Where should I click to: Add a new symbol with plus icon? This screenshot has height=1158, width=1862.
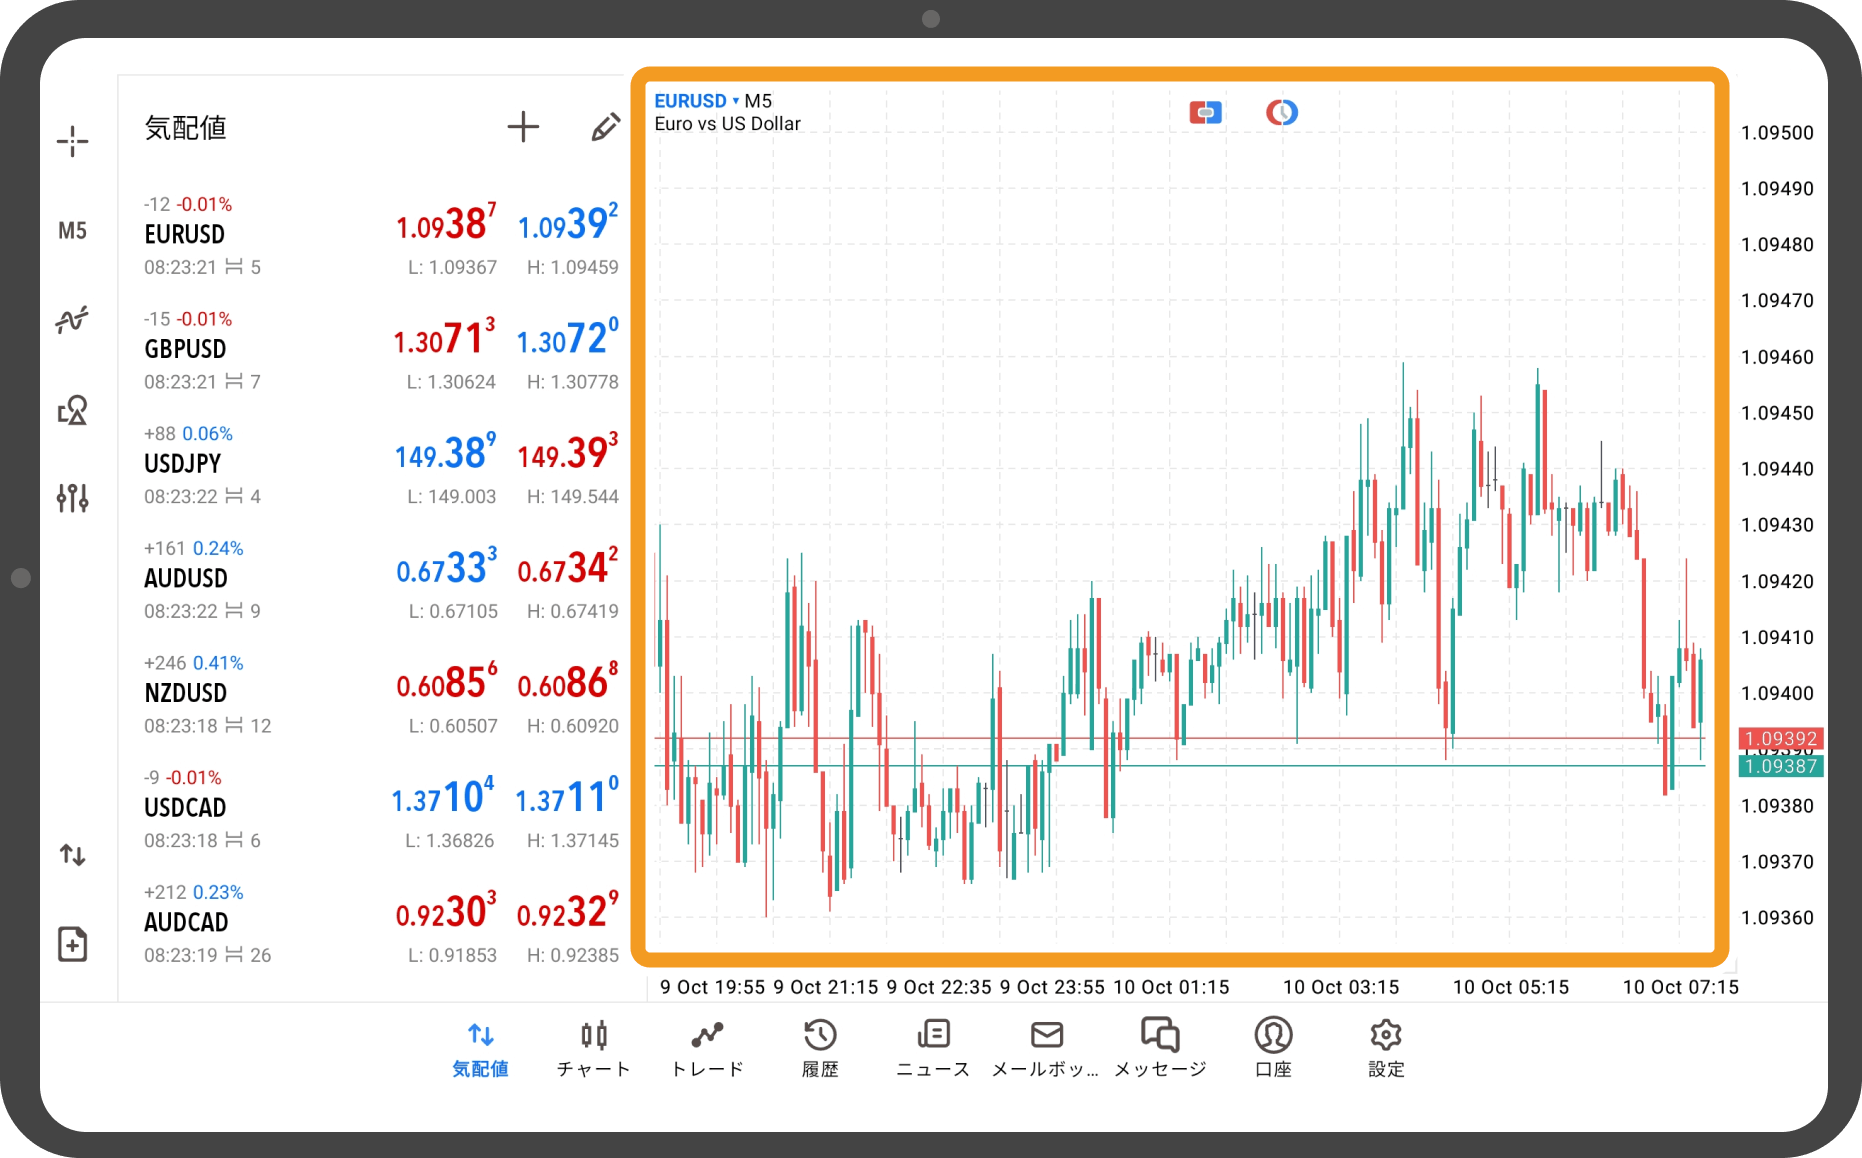coord(523,127)
